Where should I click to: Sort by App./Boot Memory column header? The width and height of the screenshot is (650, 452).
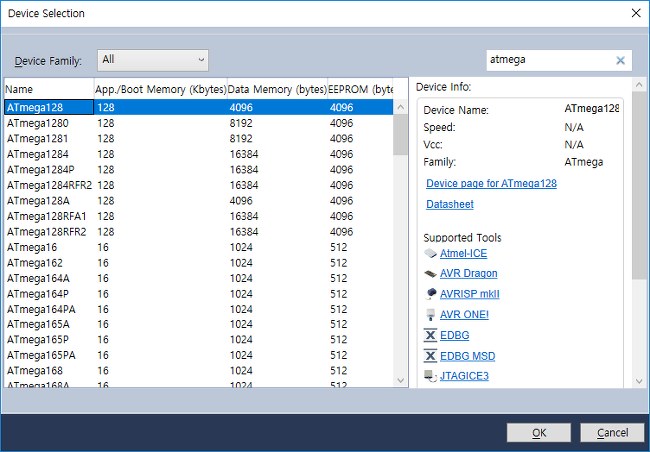161,89
